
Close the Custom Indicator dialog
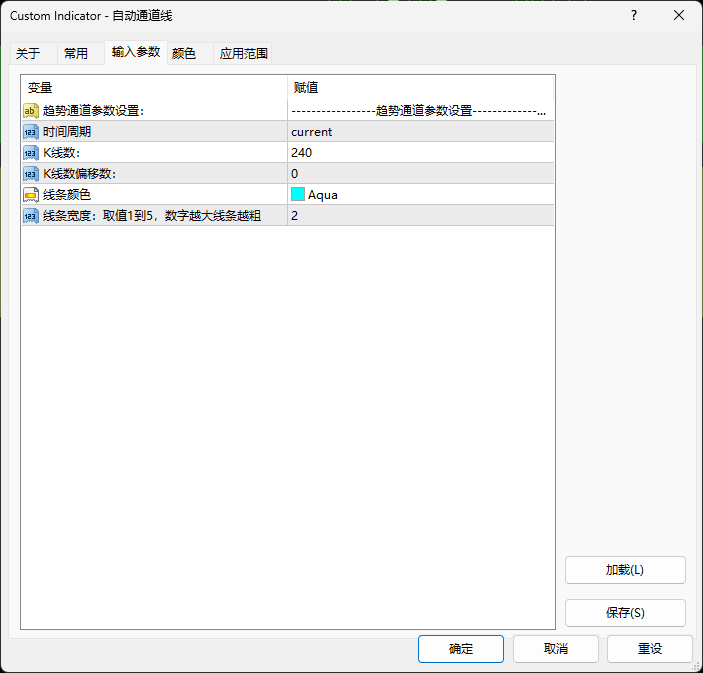point(679,16)
